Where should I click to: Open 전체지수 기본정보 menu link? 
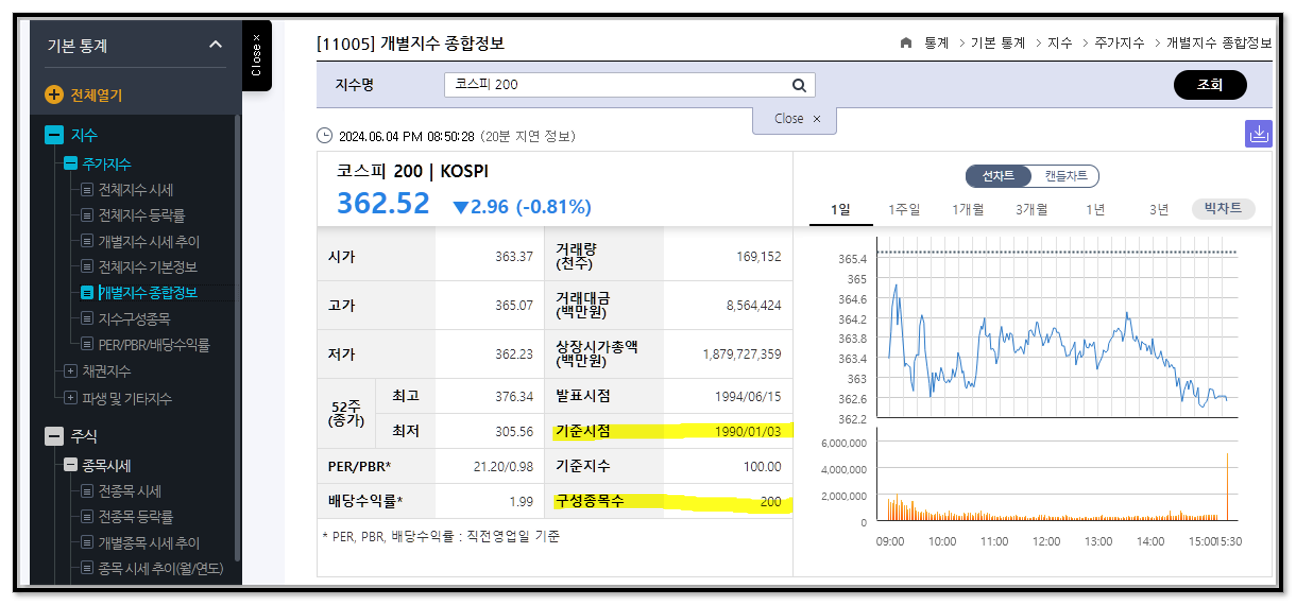tap(148, 267)
